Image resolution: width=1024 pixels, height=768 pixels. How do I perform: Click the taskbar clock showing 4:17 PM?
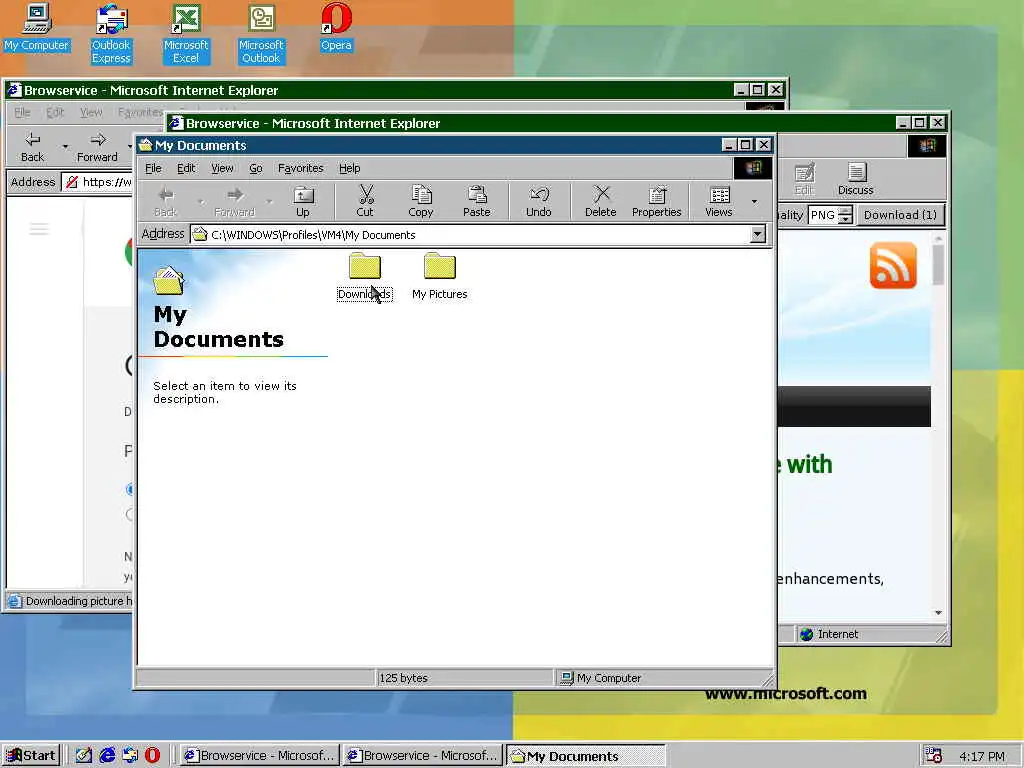point(982,756)
